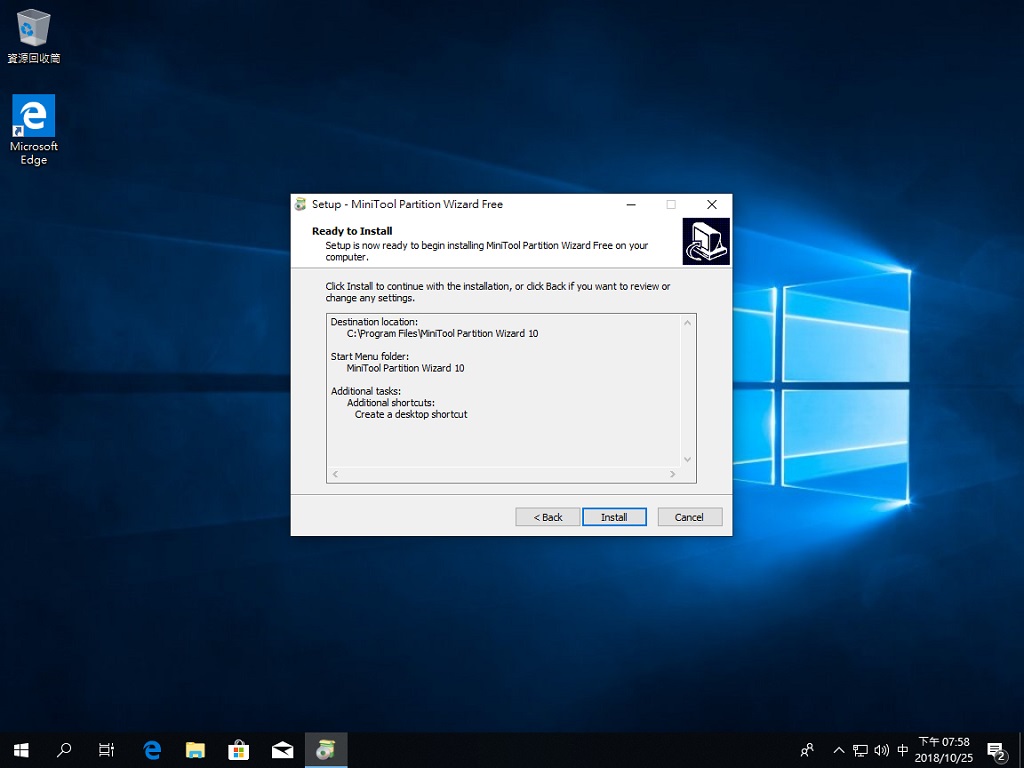Select the MiniTool setup taskbar icon

(326, 750)
